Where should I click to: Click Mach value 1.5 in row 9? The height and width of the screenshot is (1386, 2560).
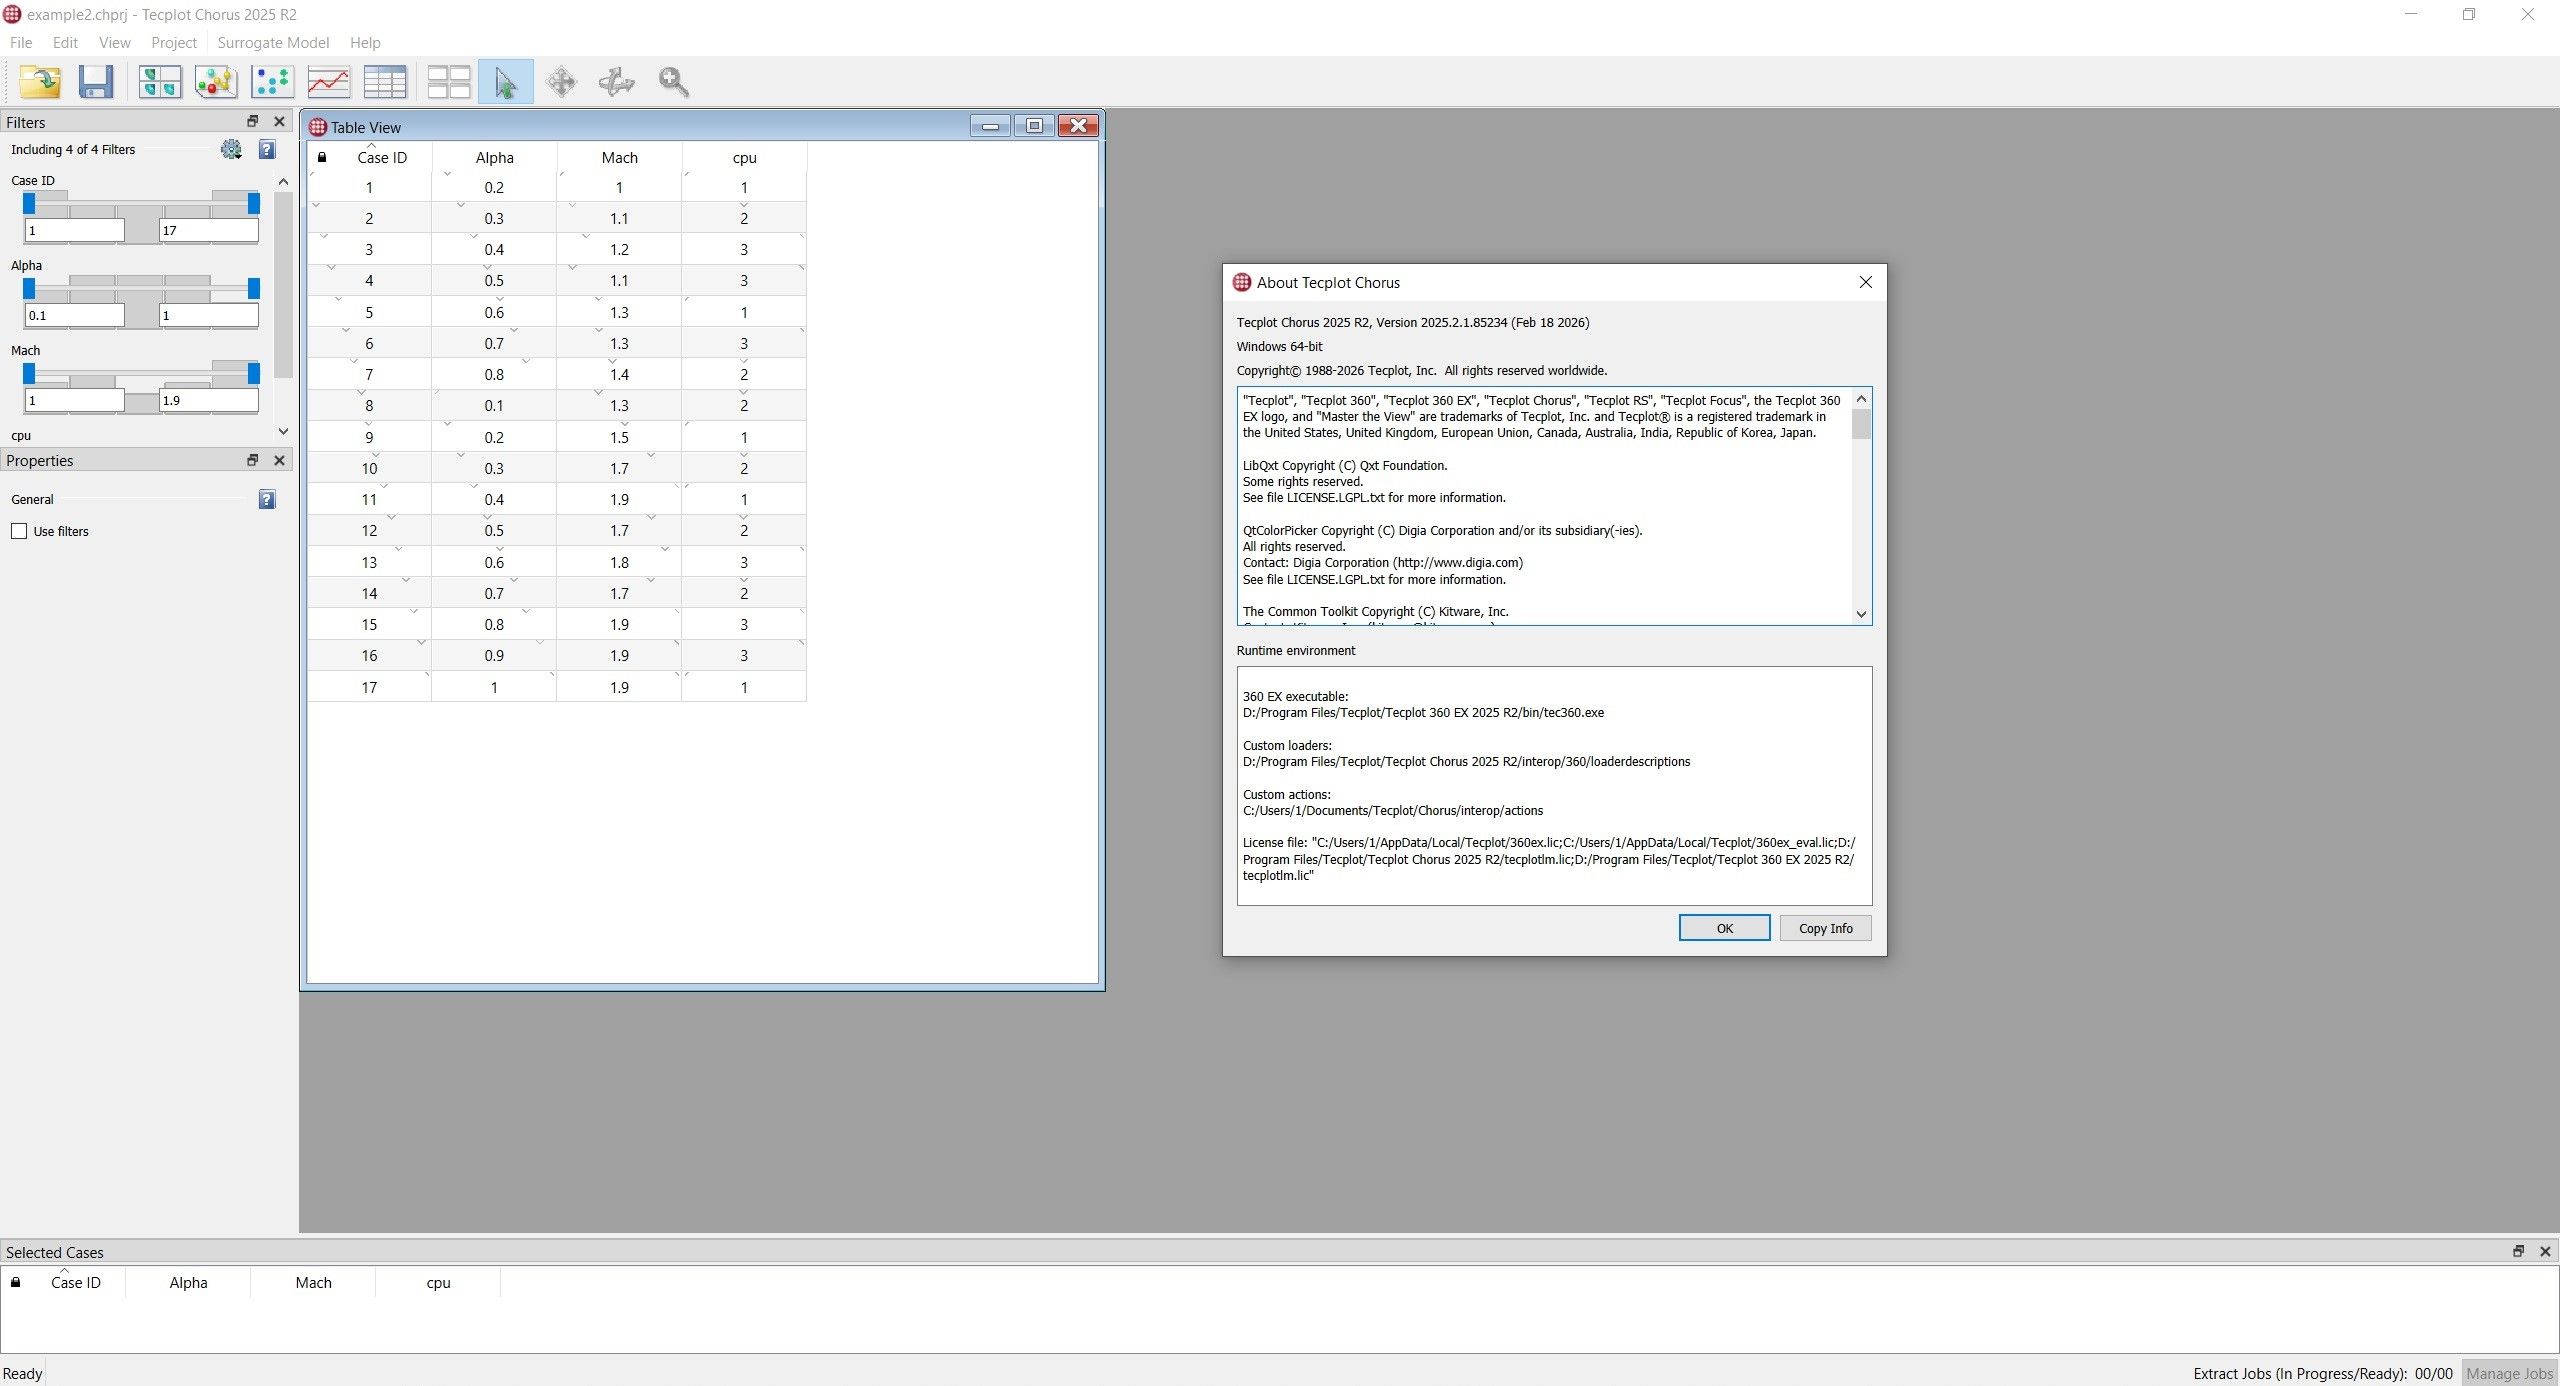[619, 437]
